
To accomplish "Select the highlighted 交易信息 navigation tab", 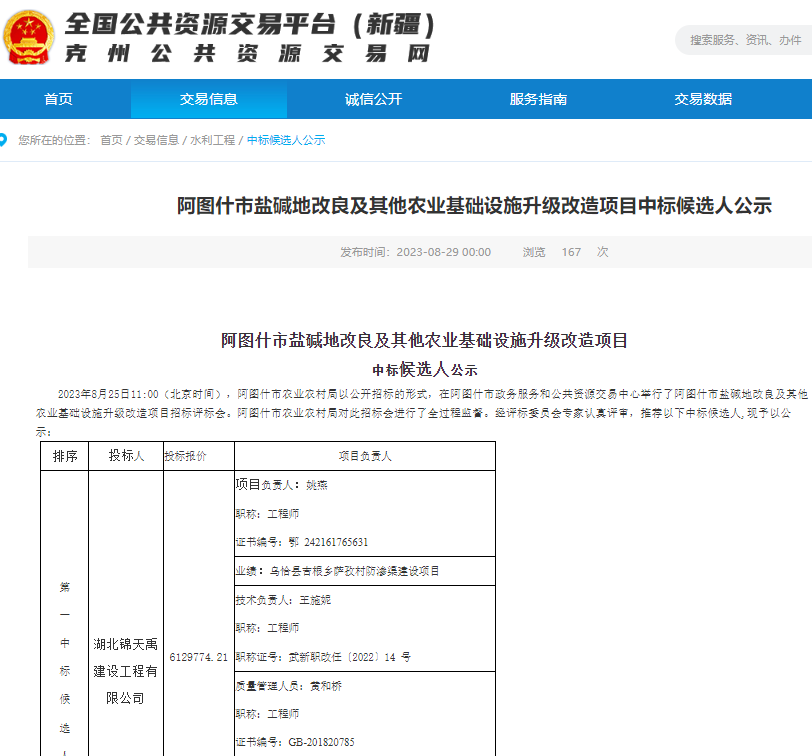I will (x=209, y=99).
